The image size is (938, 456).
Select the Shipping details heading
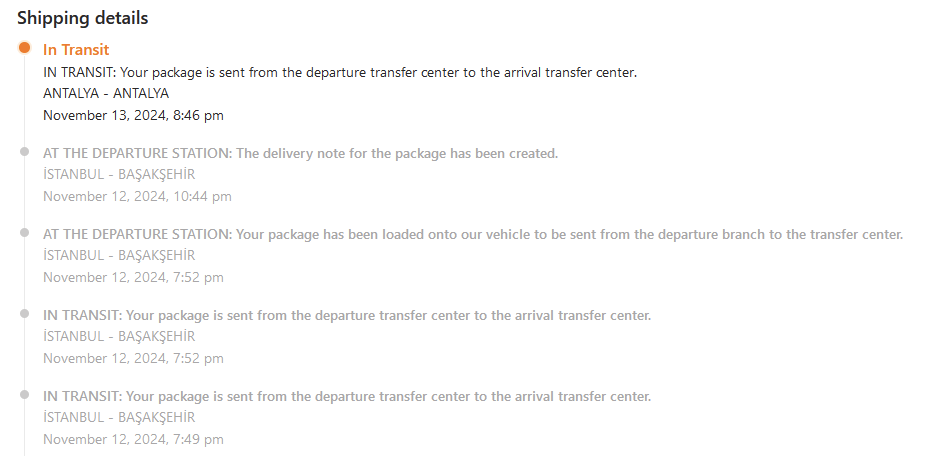[x=83, y=18]
